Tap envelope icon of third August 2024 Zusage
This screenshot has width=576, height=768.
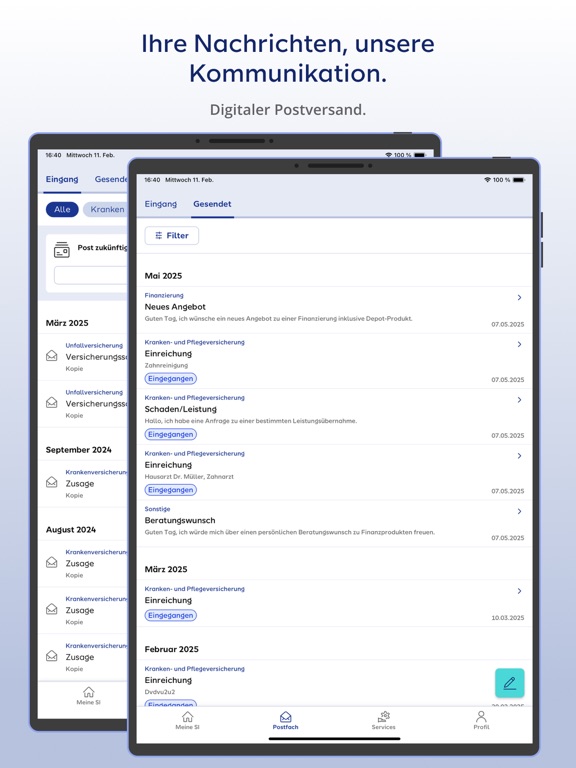[x=51, y=655]
